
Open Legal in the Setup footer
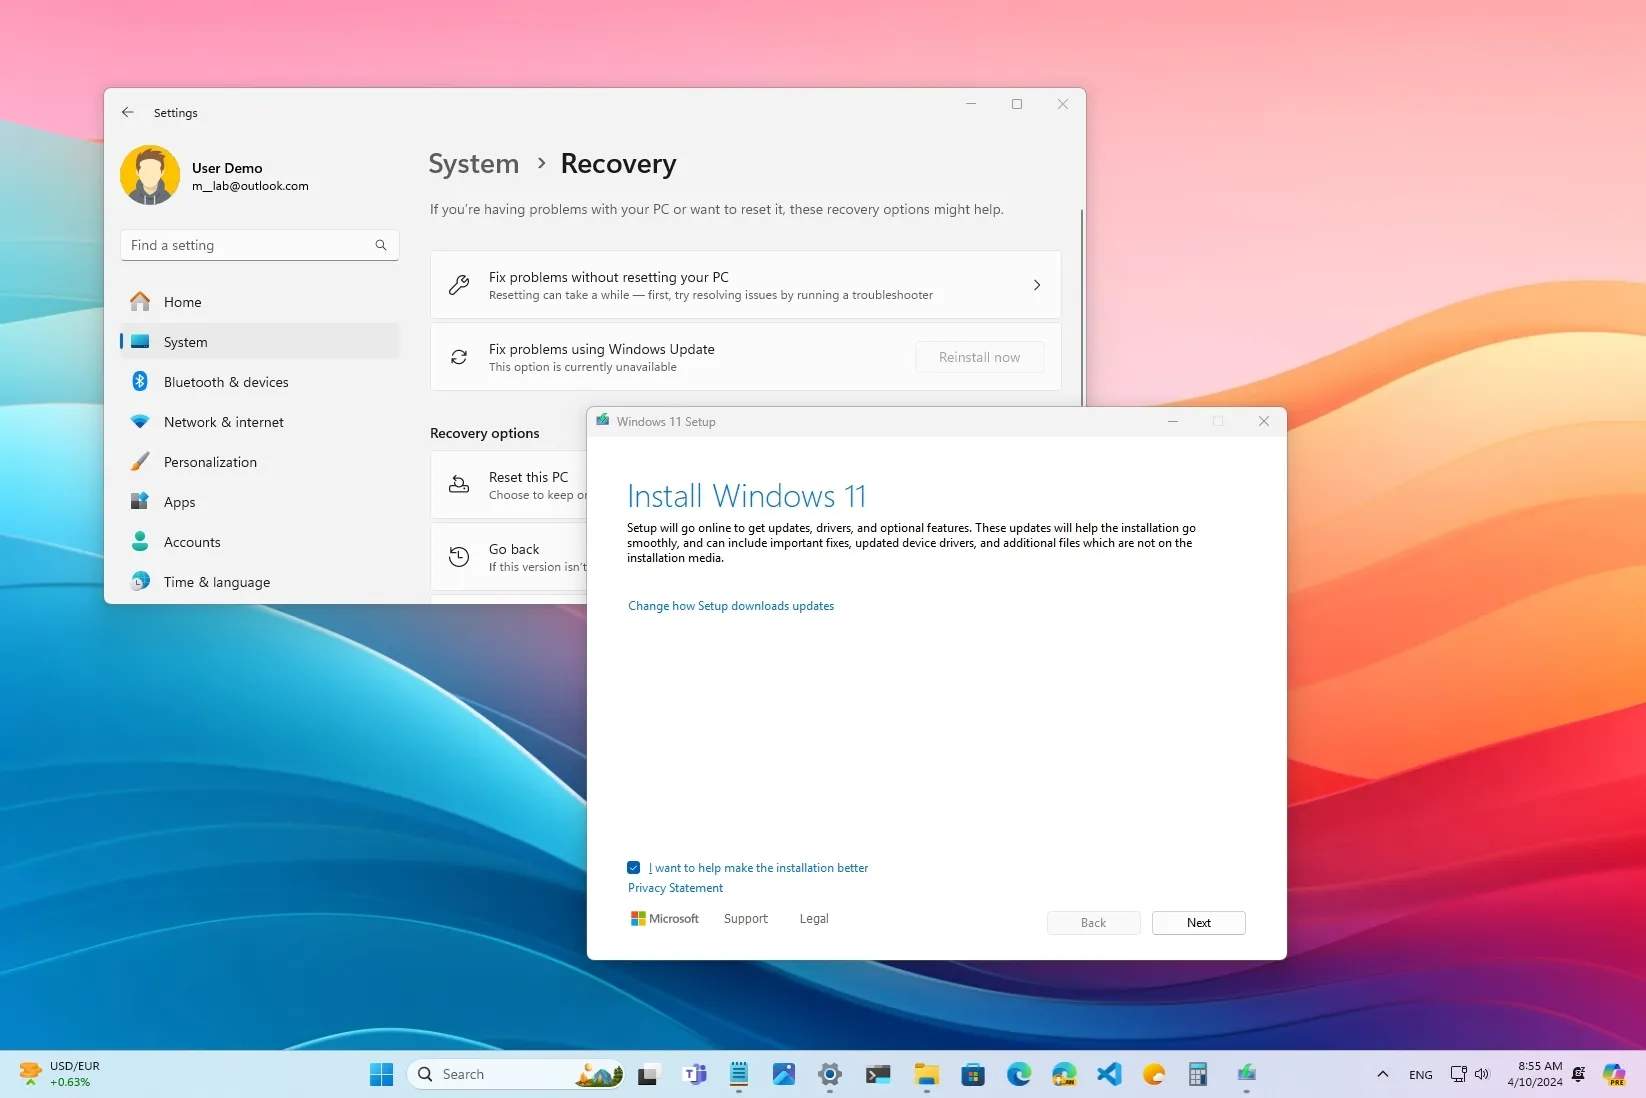point(813,918)
